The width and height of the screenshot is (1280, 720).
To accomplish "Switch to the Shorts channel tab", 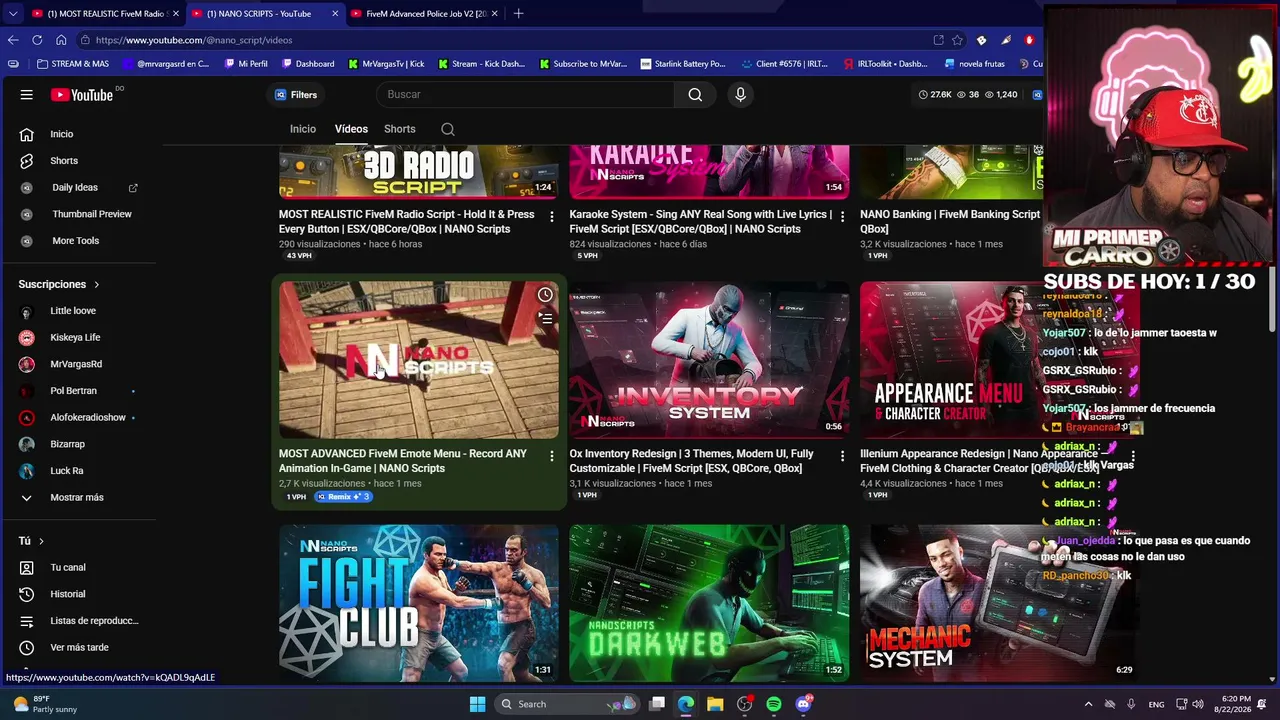I will click(x=400, y=129).
